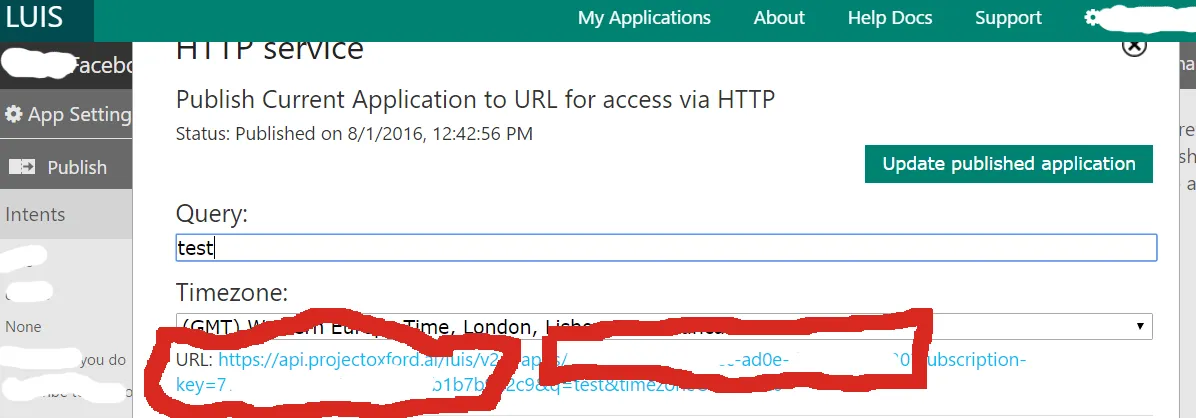The height and width of the screenshot is (418, 1196).
Task: Click the Publish button in sidebar
Action: pyautogui.click(x=66, y=167)
